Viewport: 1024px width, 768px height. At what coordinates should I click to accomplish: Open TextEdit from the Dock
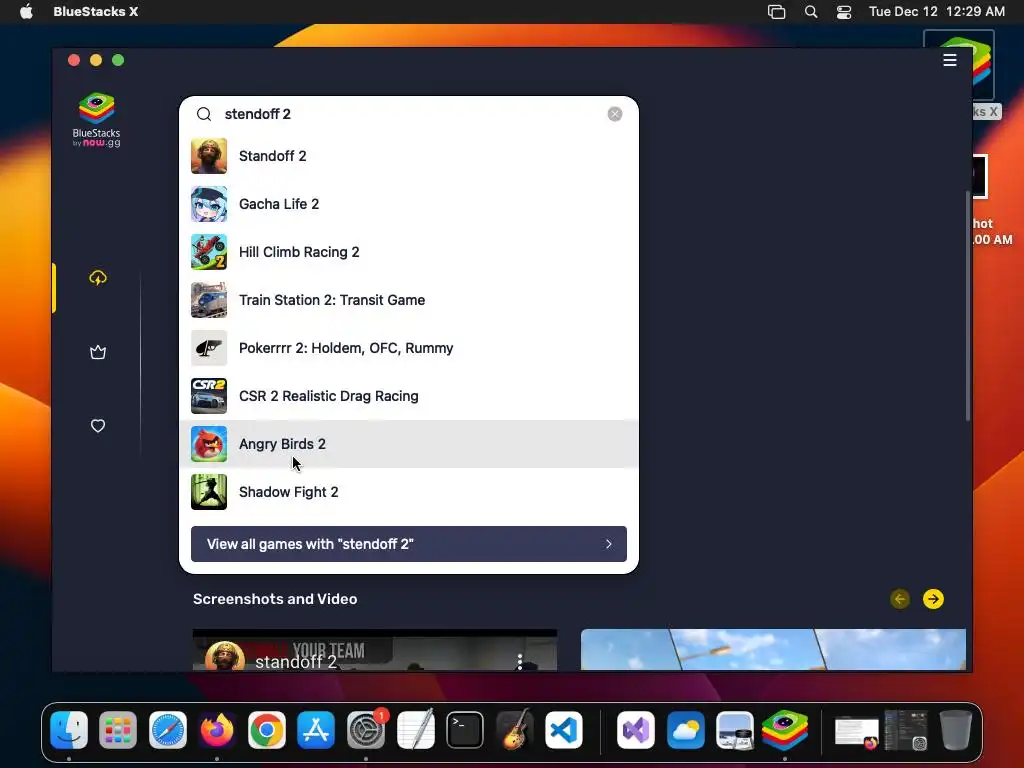pyautogui.click(x=415, y=729)
